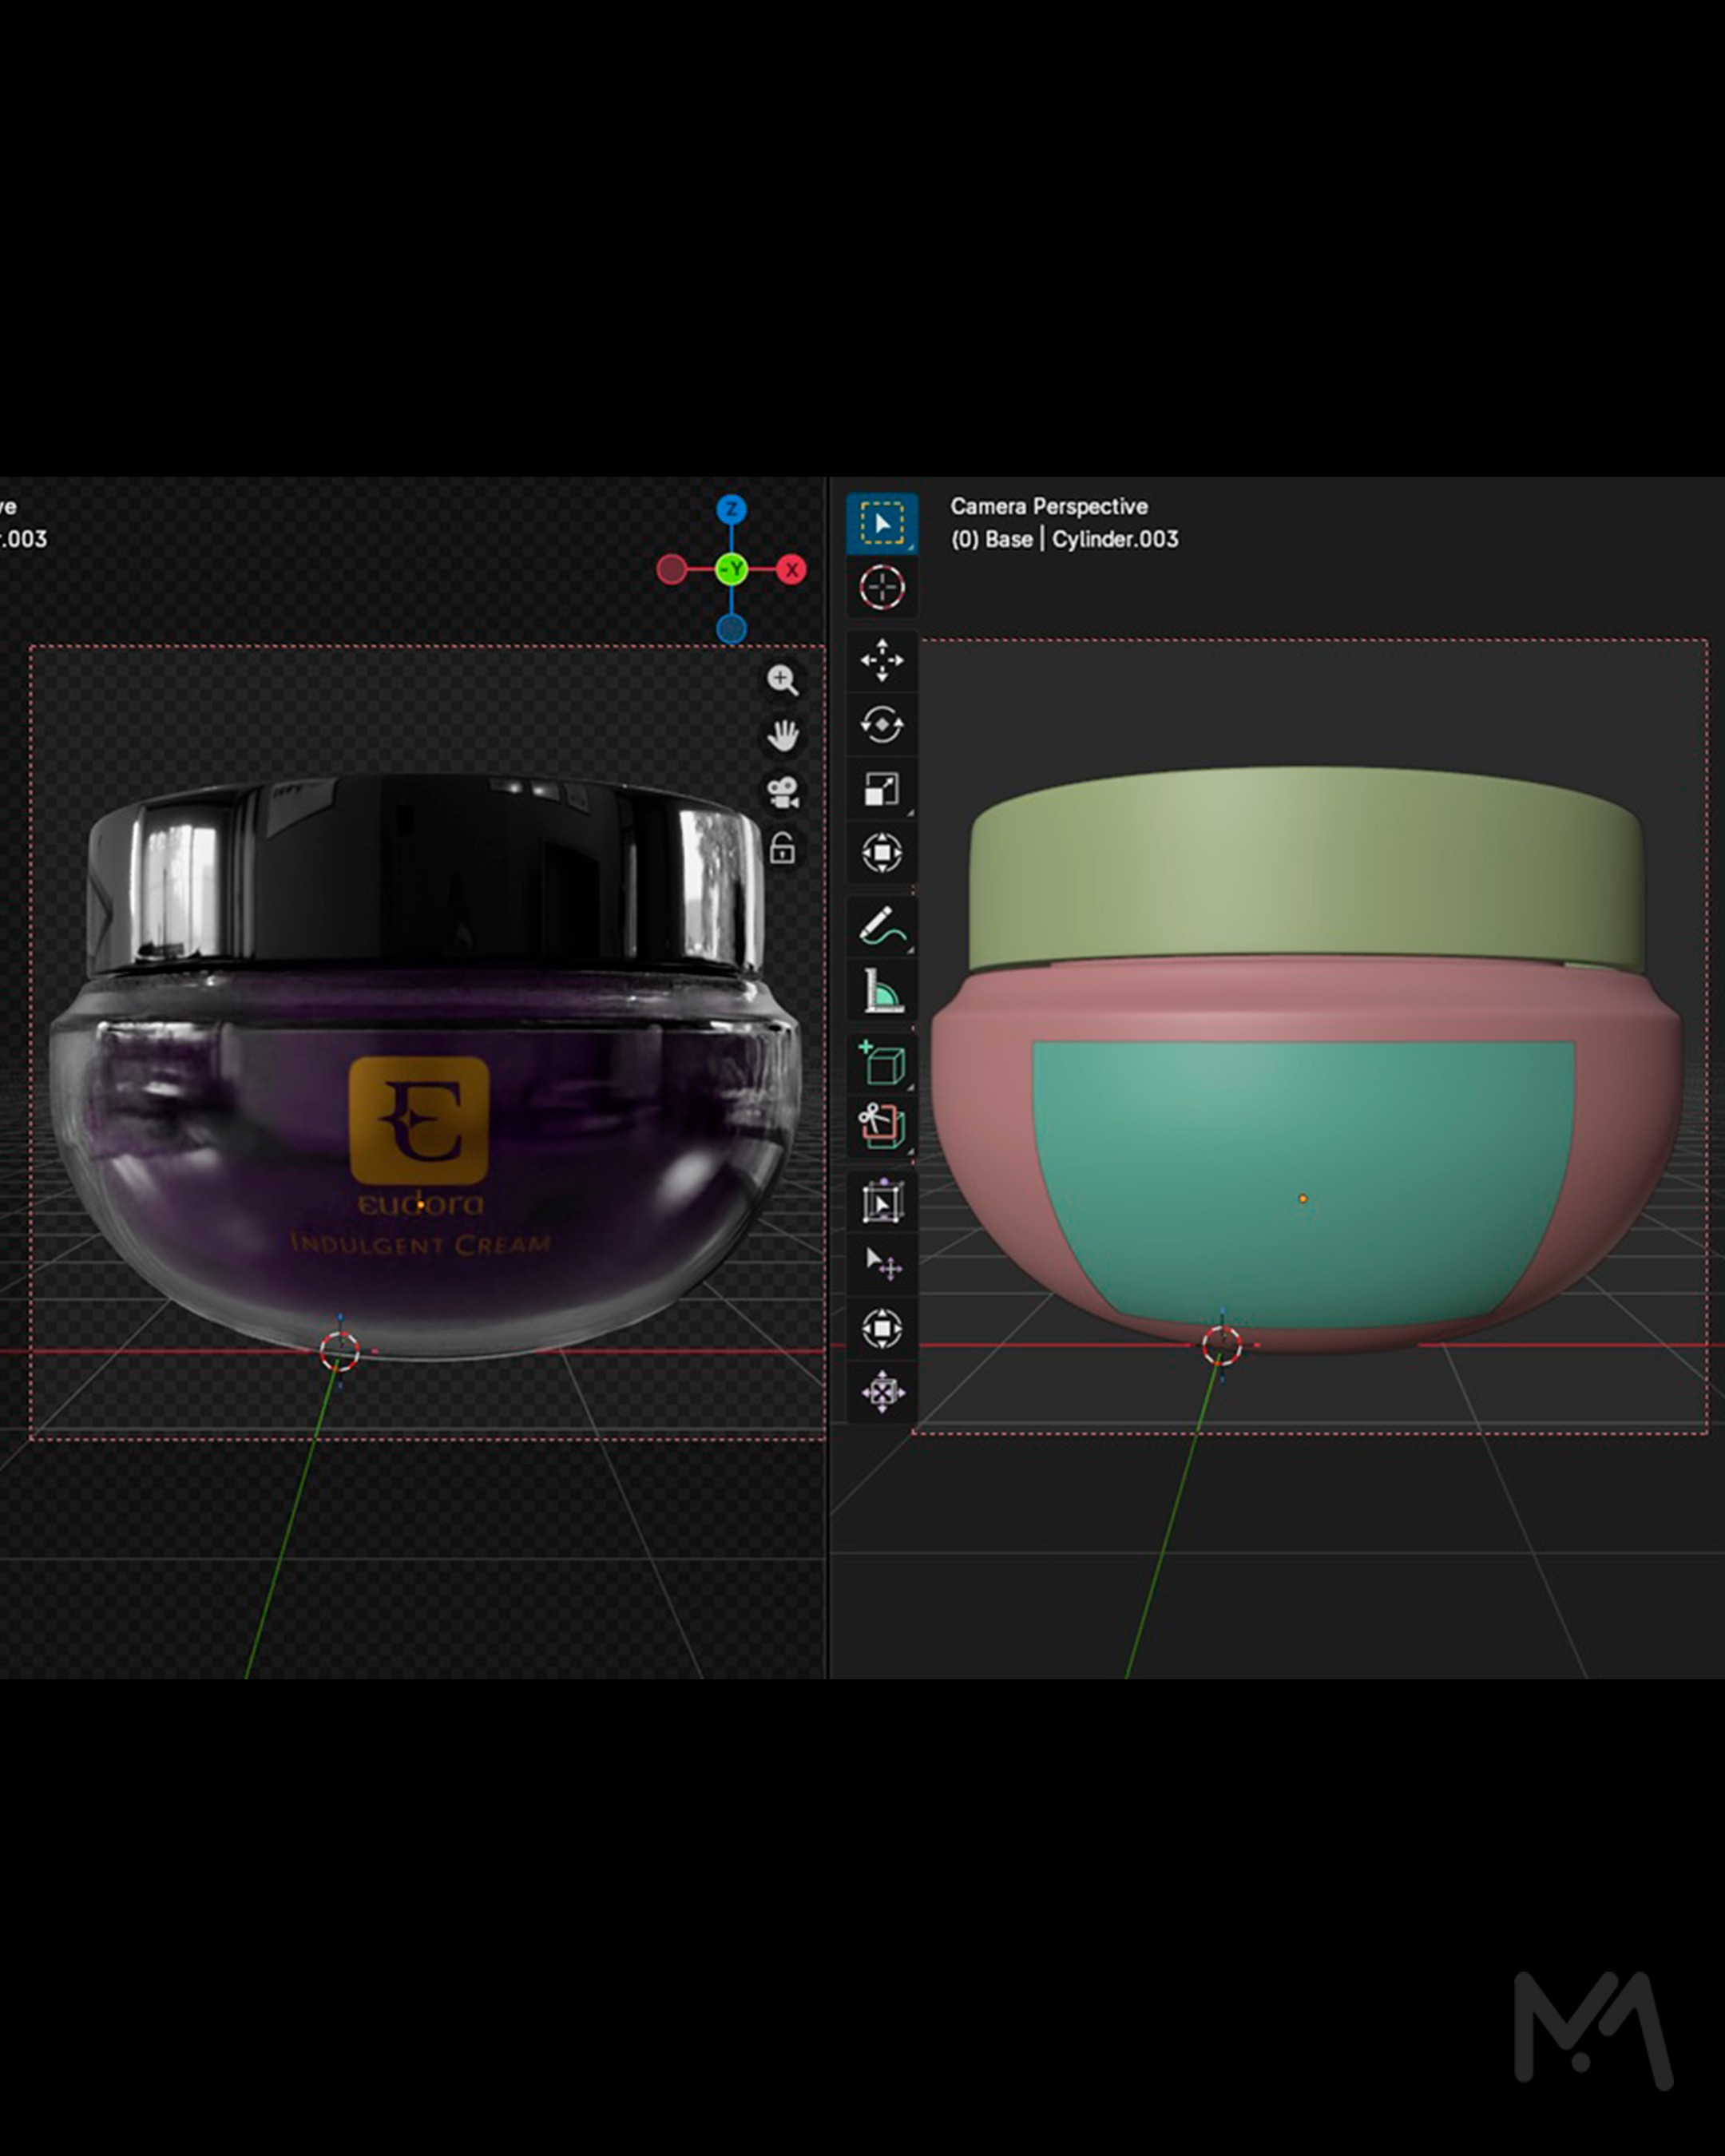Click the 'eudora' brand text on jar
The width and height of the screenshot is (1725, 2156).
point(420,1203)
